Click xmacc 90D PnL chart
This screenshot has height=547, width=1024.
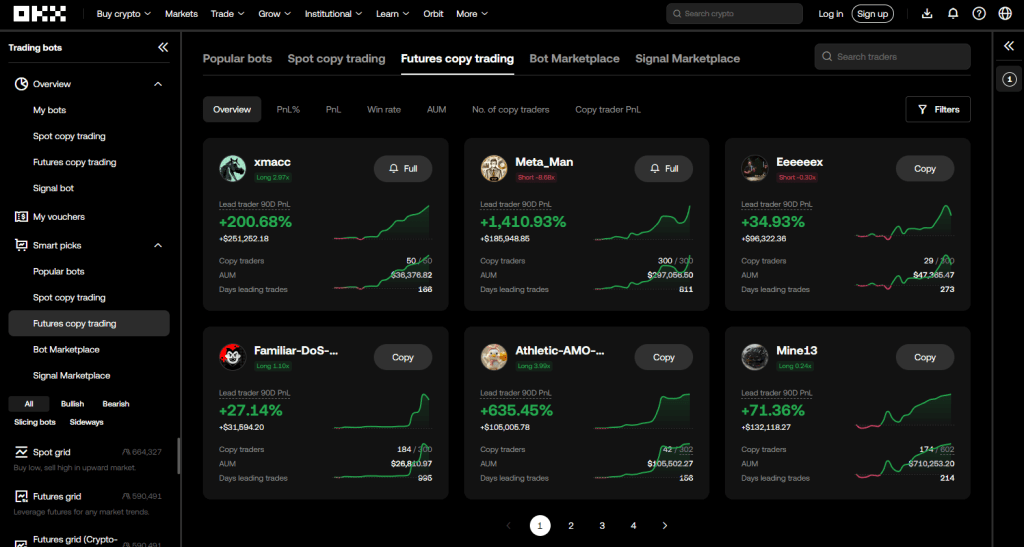[382, 222]
